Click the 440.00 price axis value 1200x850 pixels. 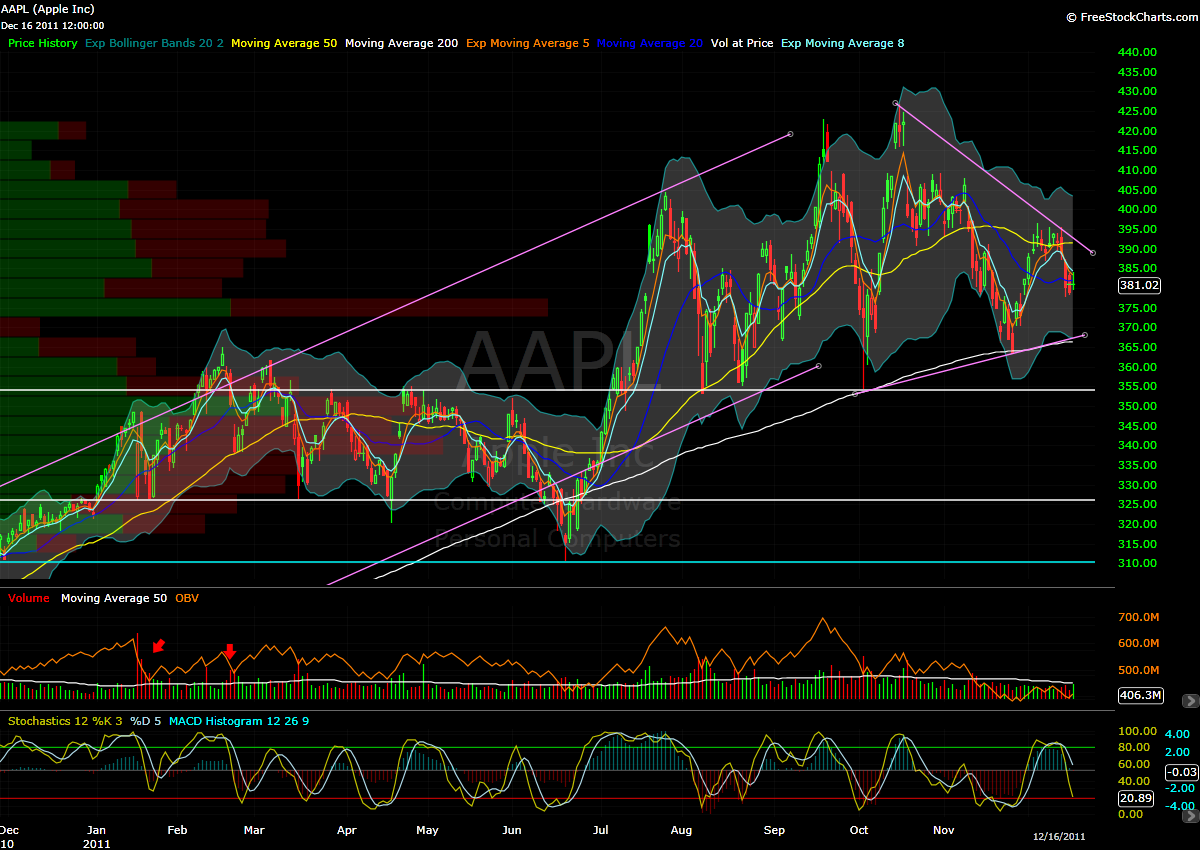click(1139, 52)
